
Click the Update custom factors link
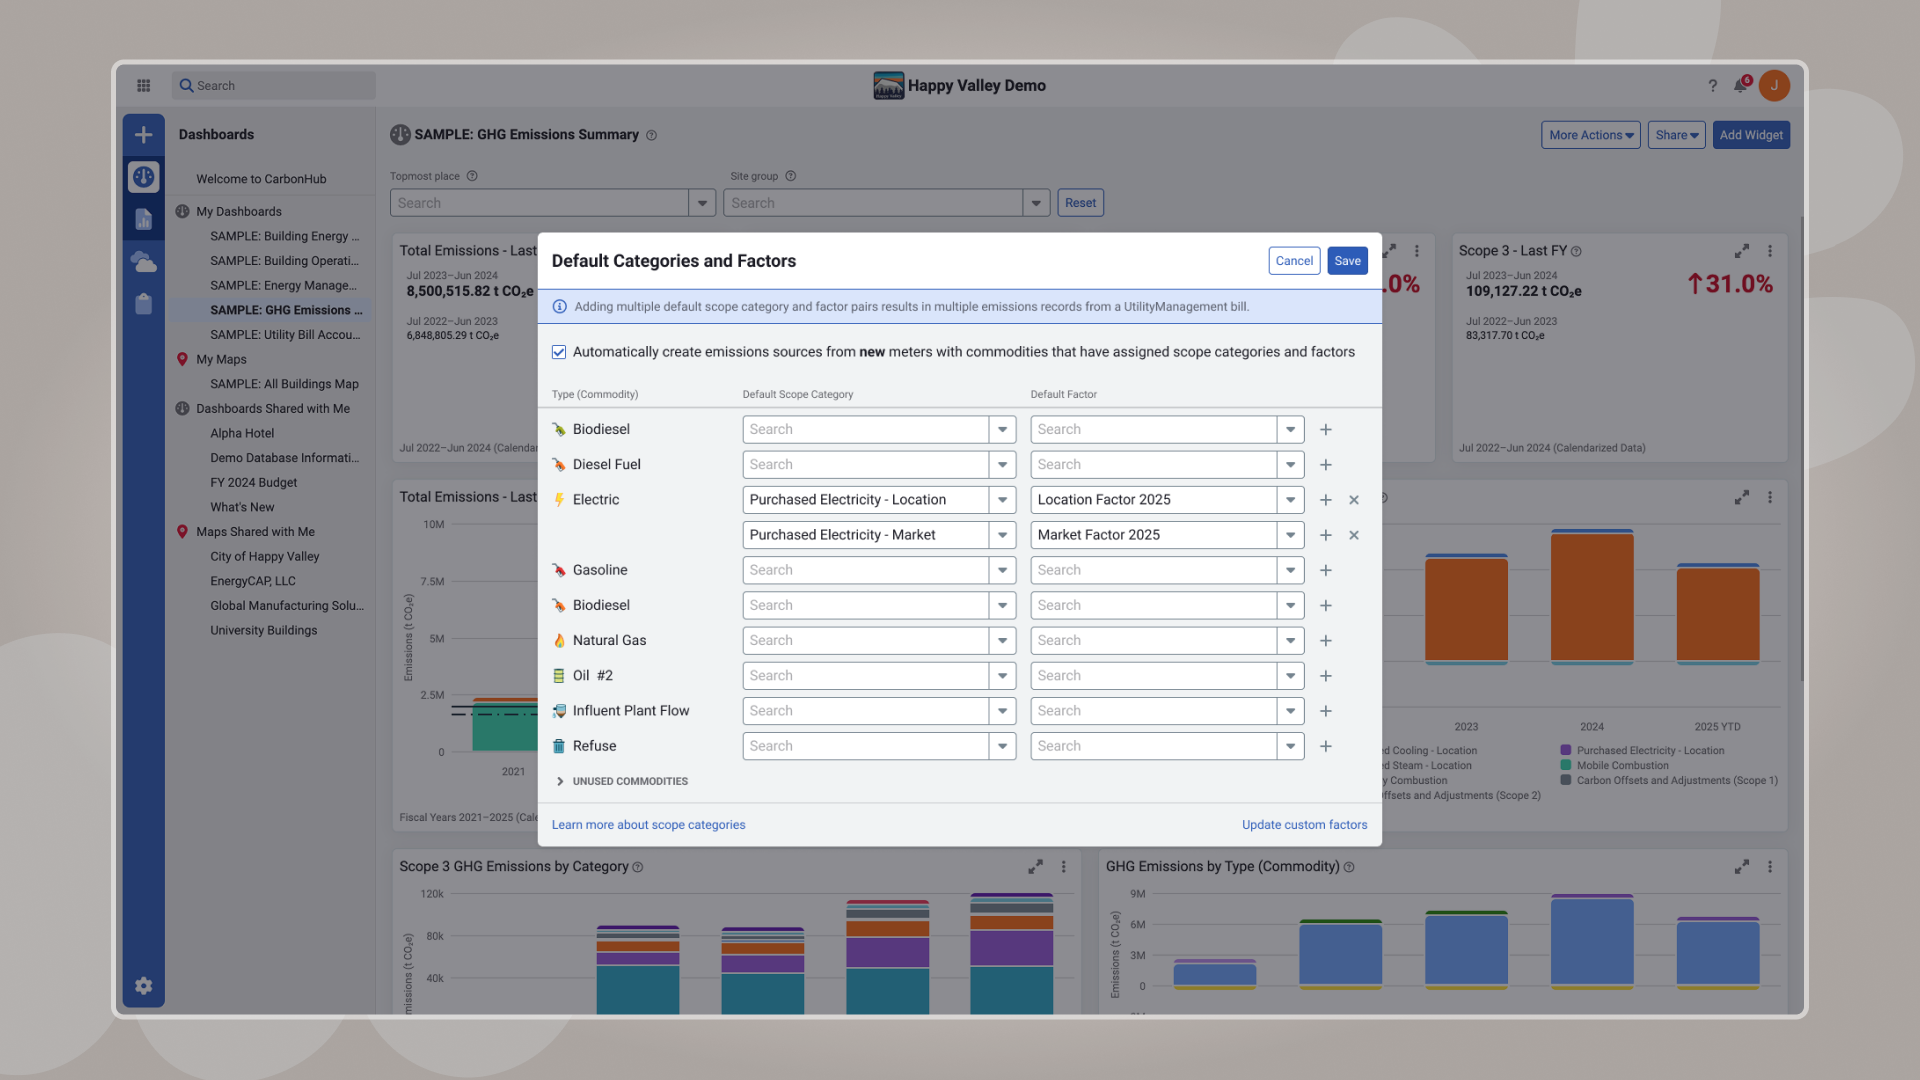(1304, 825)
